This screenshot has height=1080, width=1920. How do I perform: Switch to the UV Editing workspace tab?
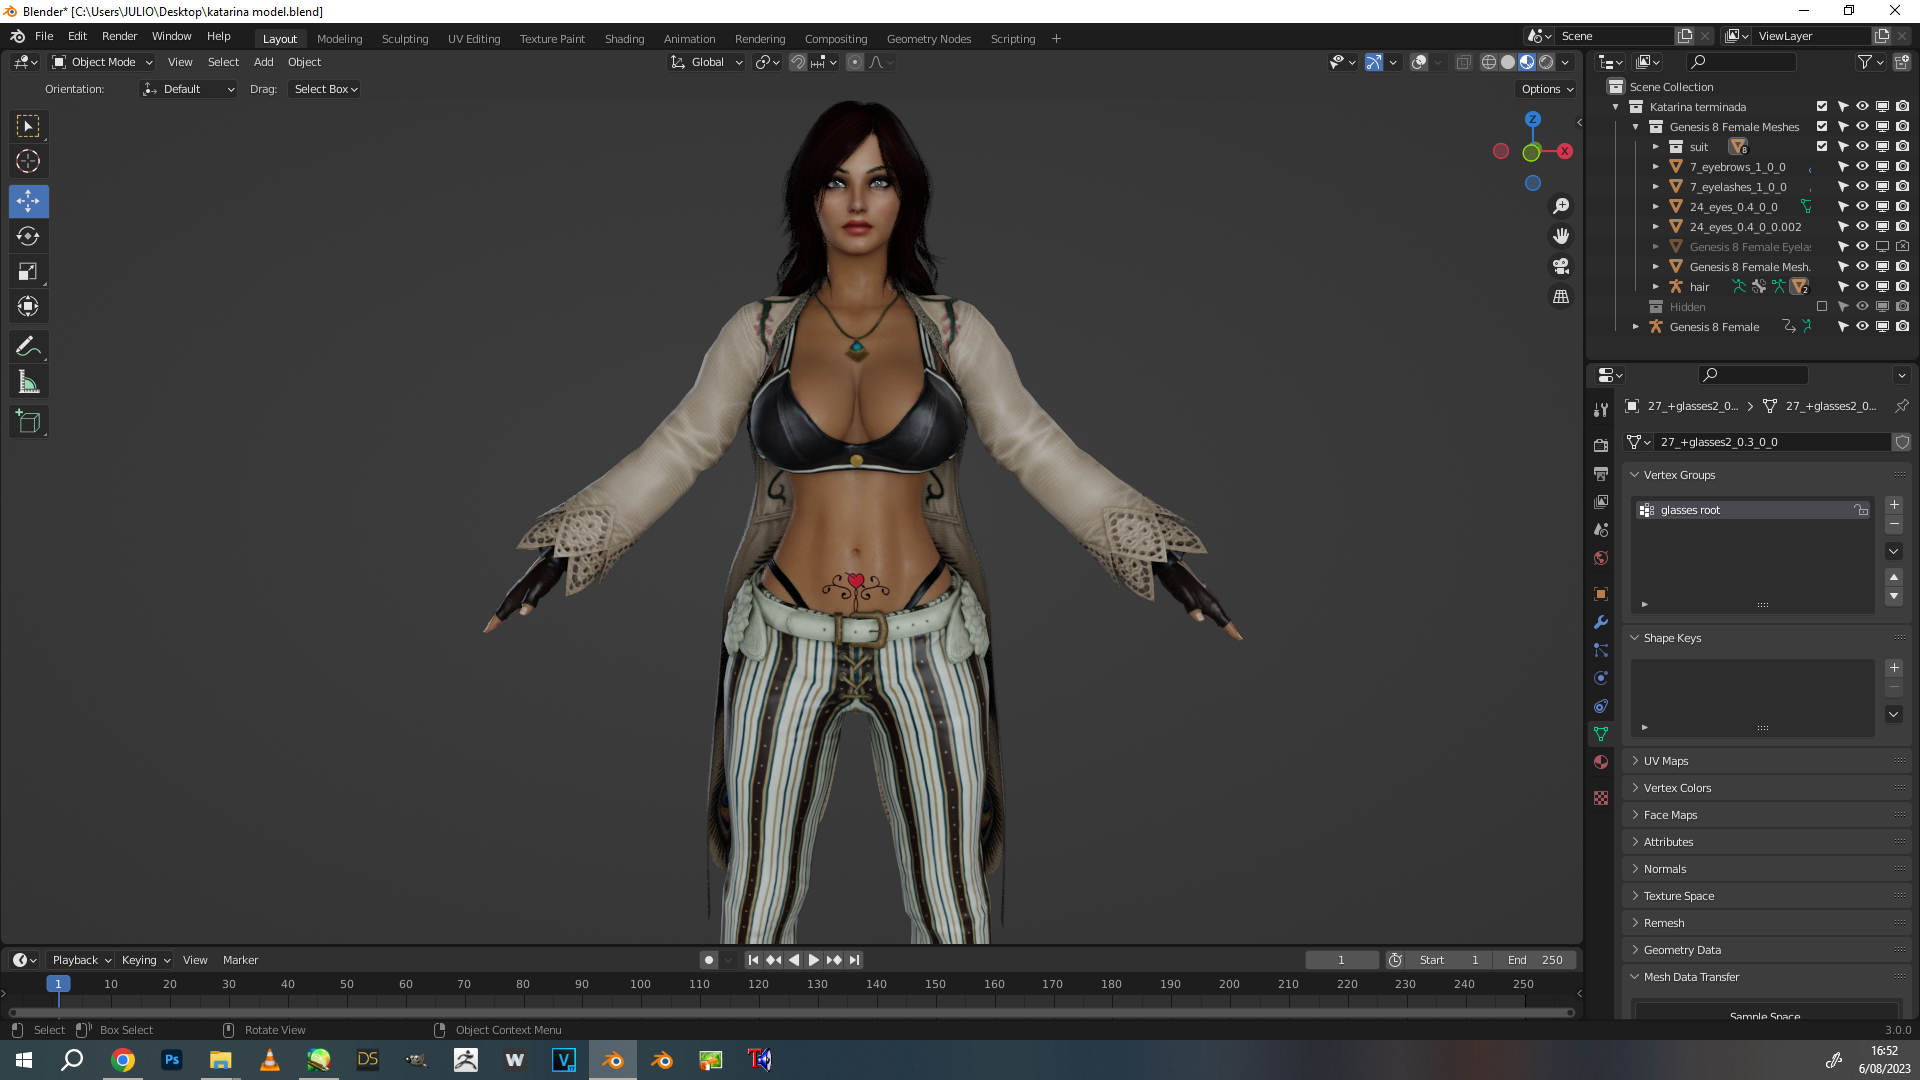tap(474, 39)
